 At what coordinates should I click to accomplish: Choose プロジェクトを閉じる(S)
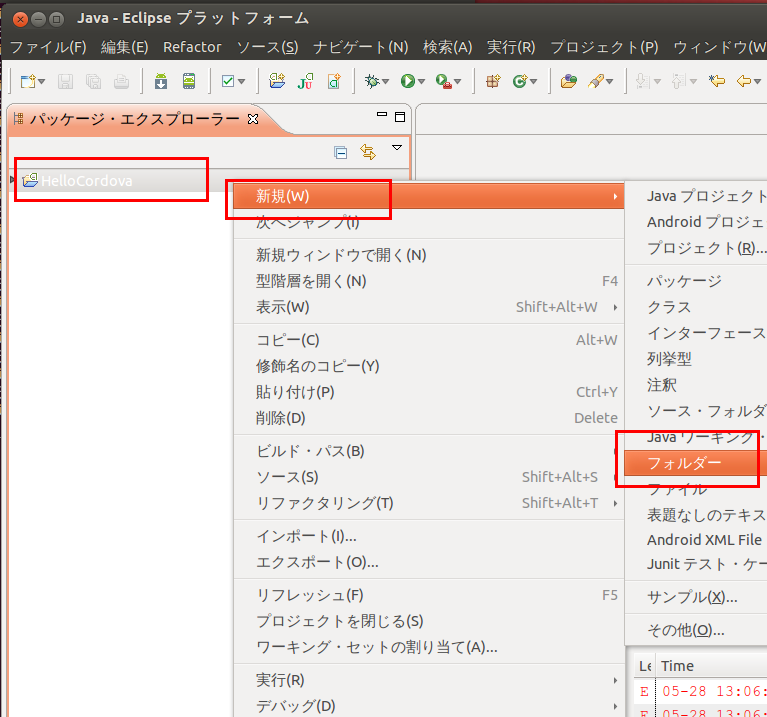point(429,621)
